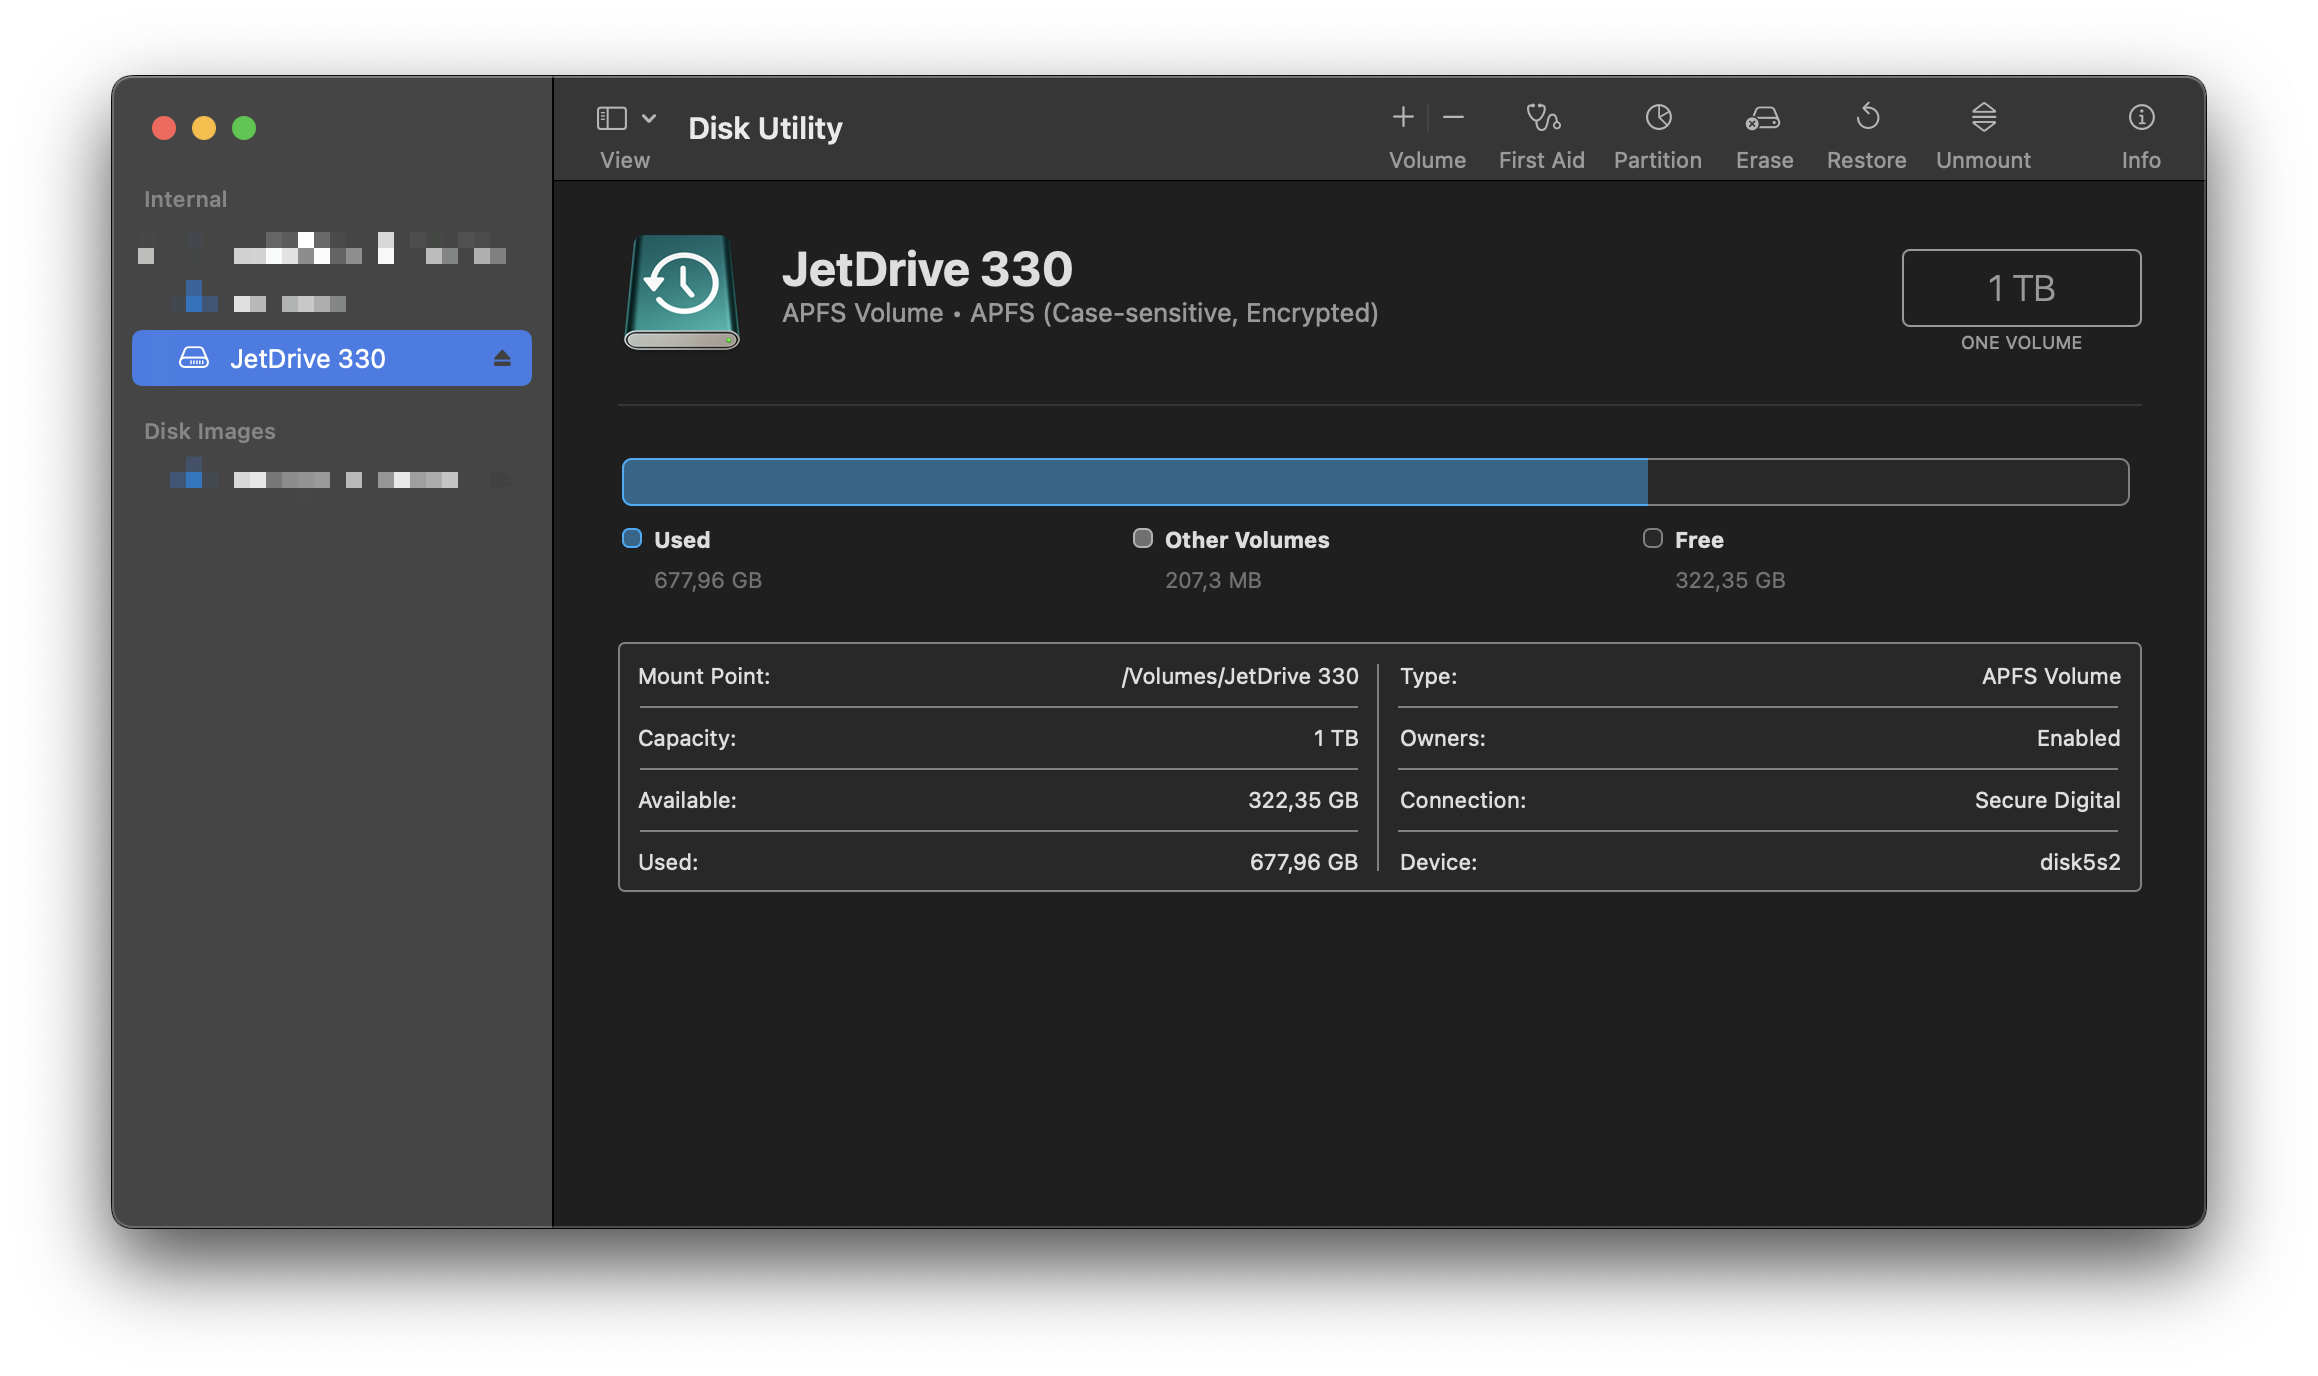Click the Mount Point path value
The image size is (2318, 1376).
1239,676
